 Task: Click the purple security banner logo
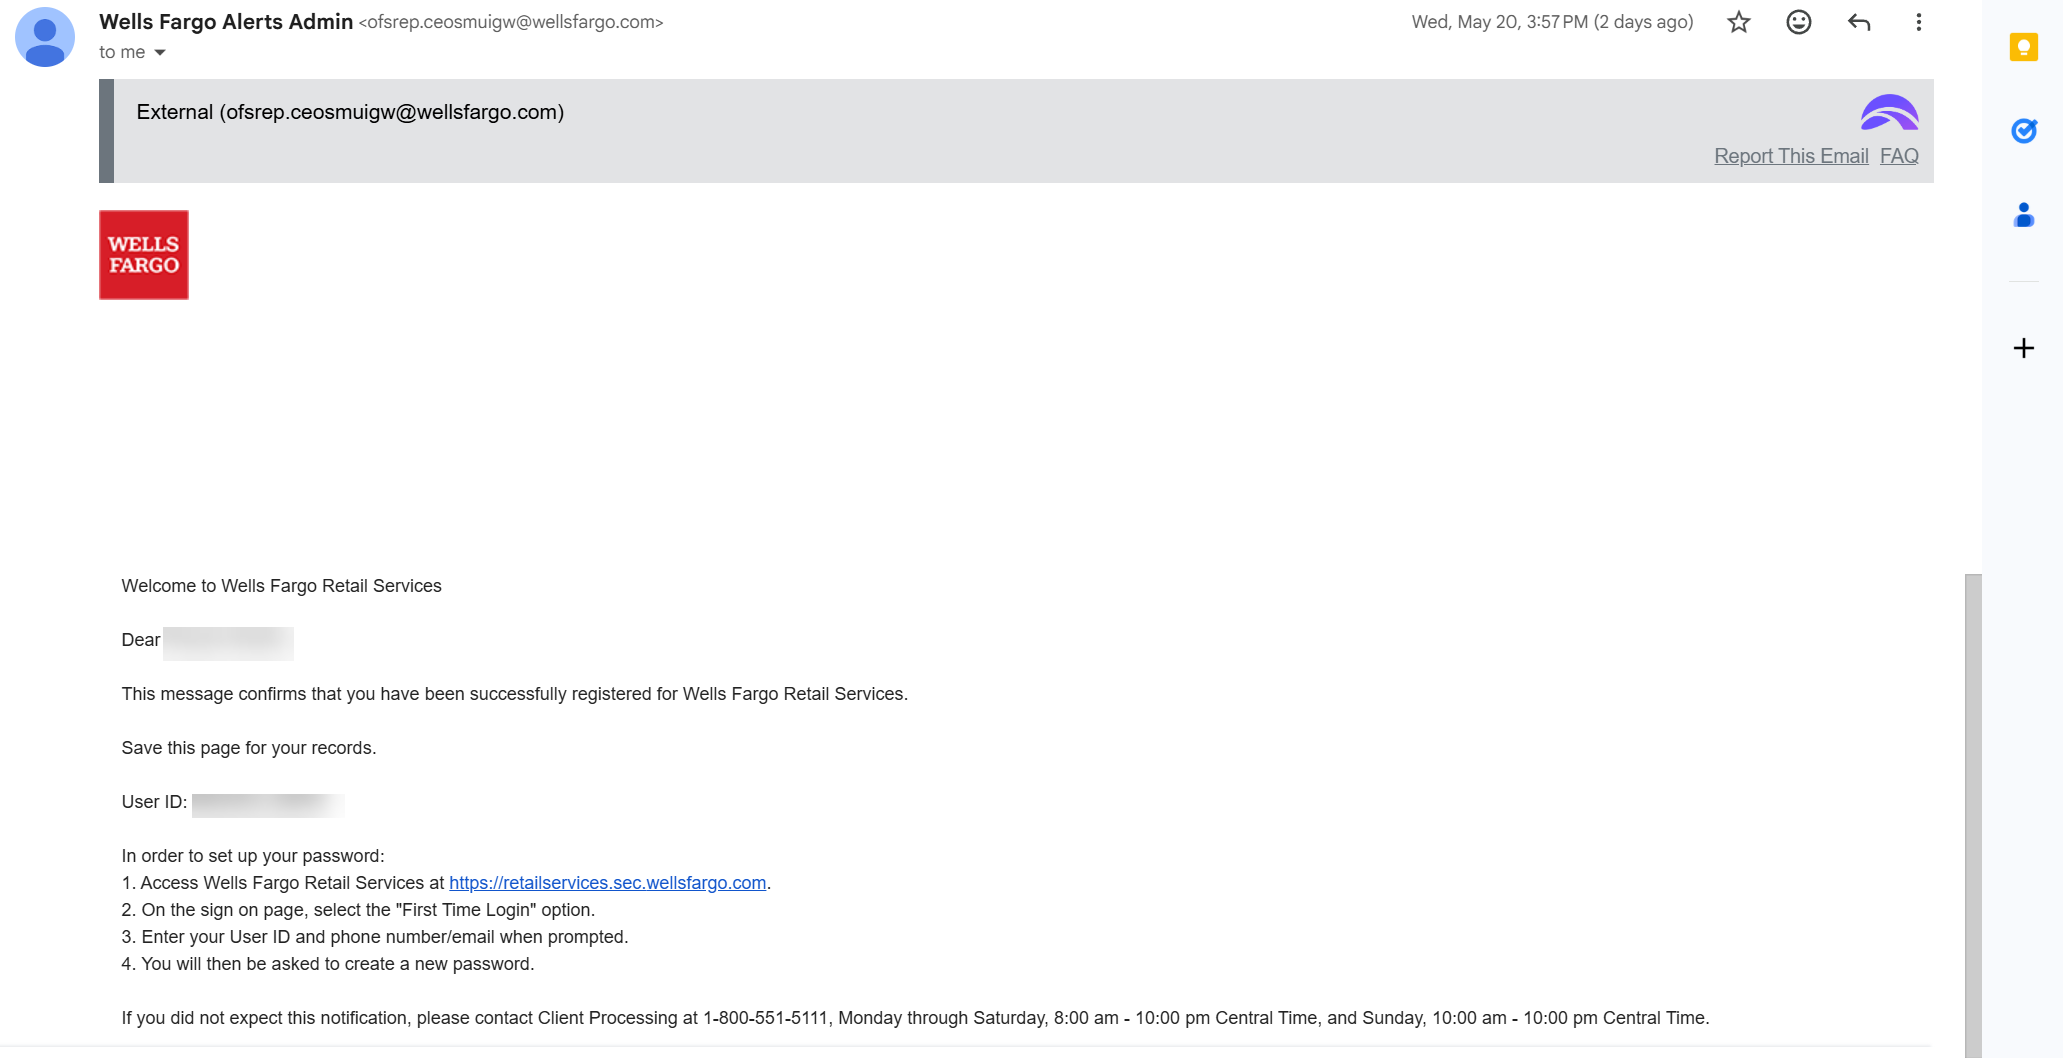click(x=1889, y=112)
